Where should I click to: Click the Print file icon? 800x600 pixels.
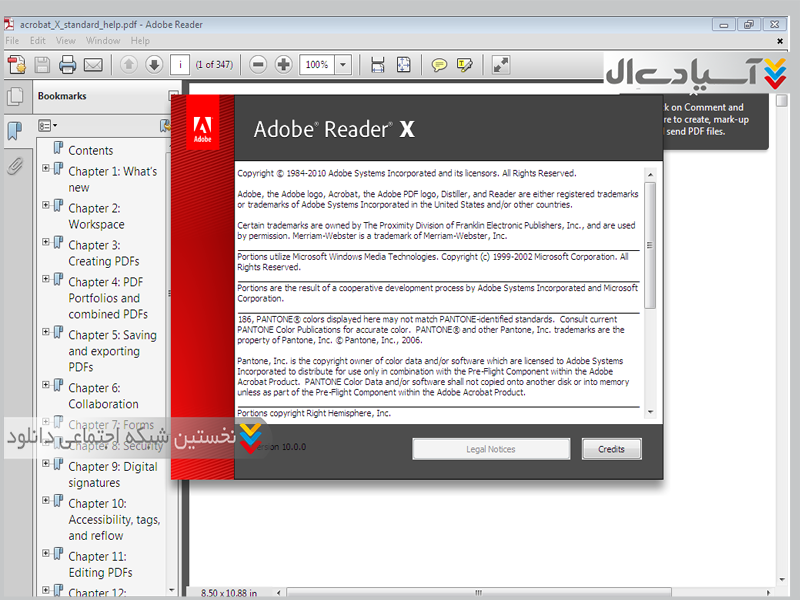coord(68,65)
